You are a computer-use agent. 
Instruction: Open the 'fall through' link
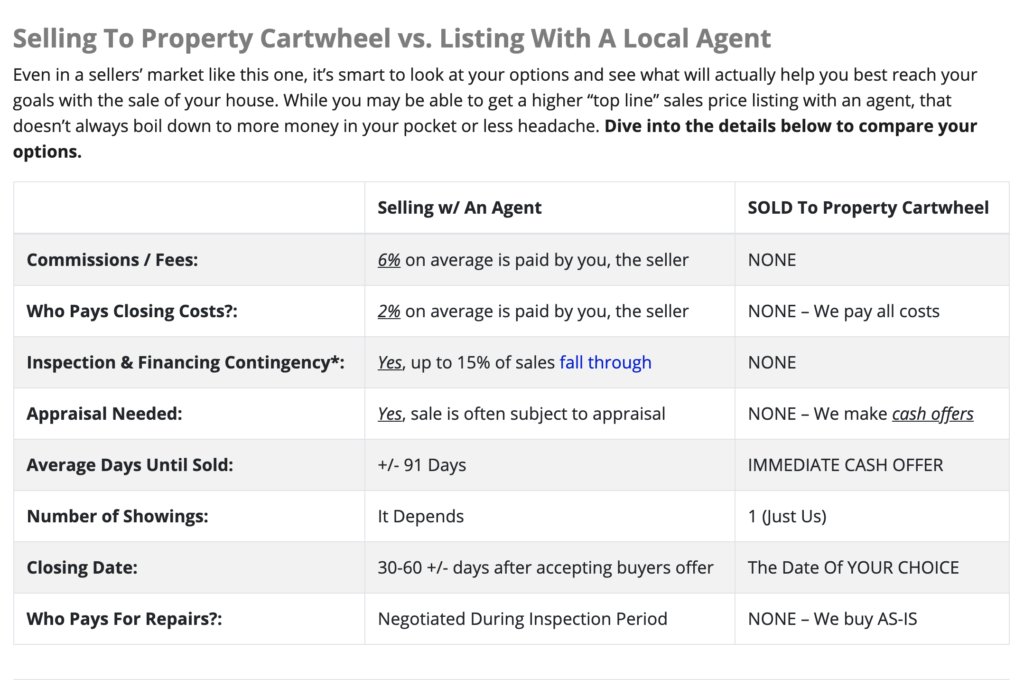coord(605,363)
